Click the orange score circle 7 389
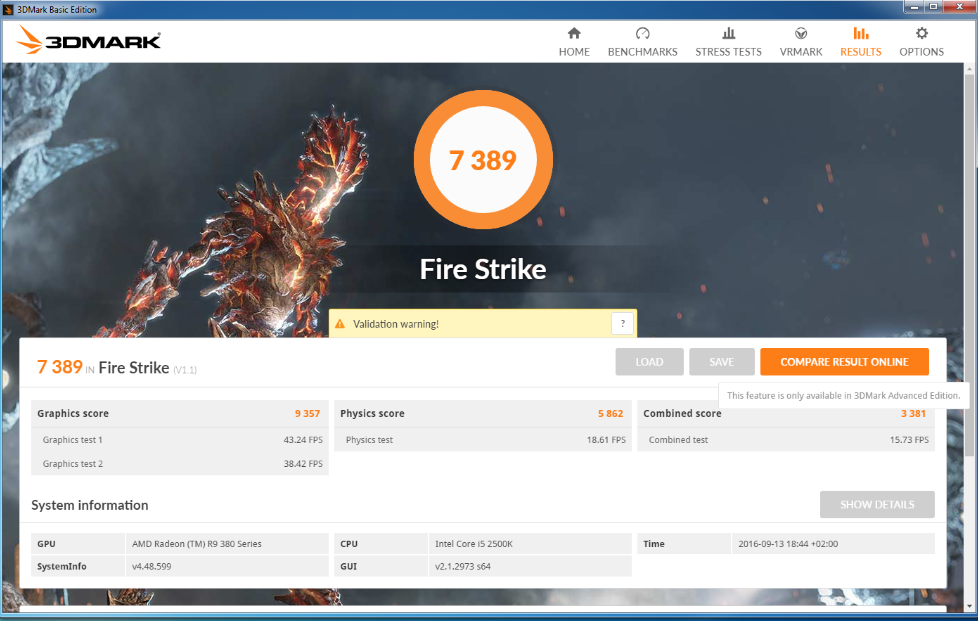Image resolution: width=978 pixels, height=621 pixels. coord(483,160)
